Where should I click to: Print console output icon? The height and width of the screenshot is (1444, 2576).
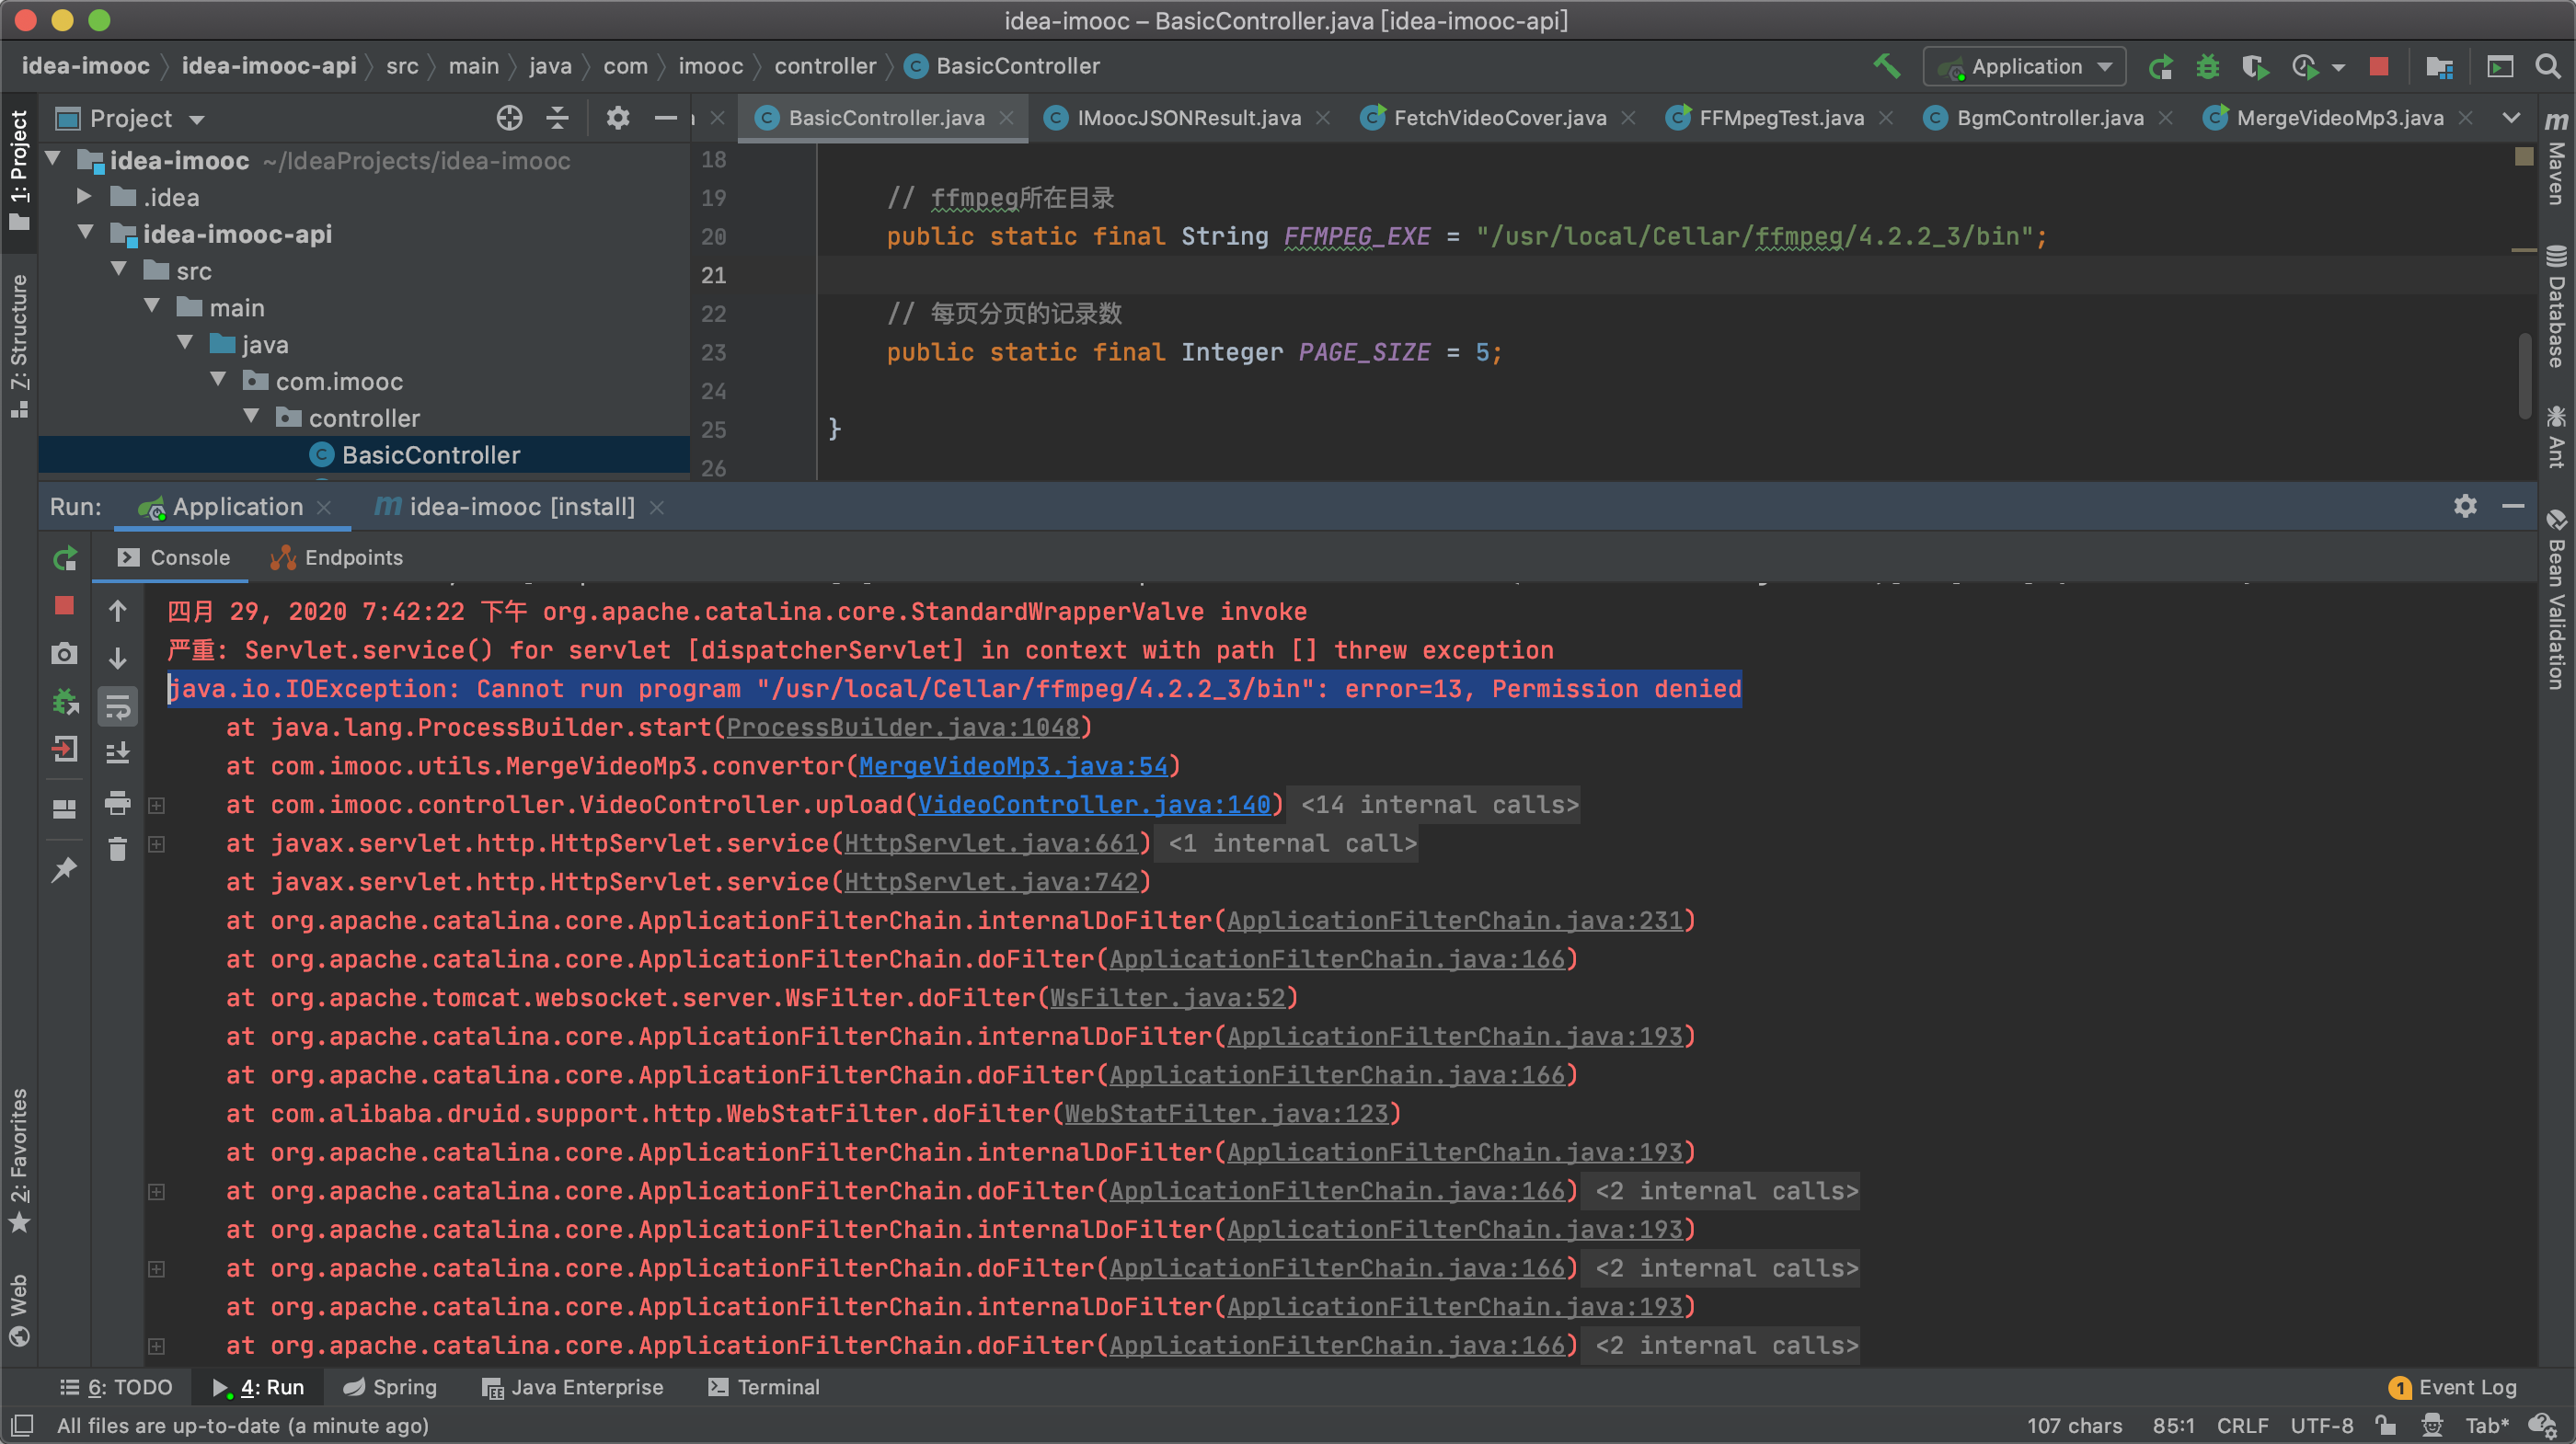click(118, 803)
